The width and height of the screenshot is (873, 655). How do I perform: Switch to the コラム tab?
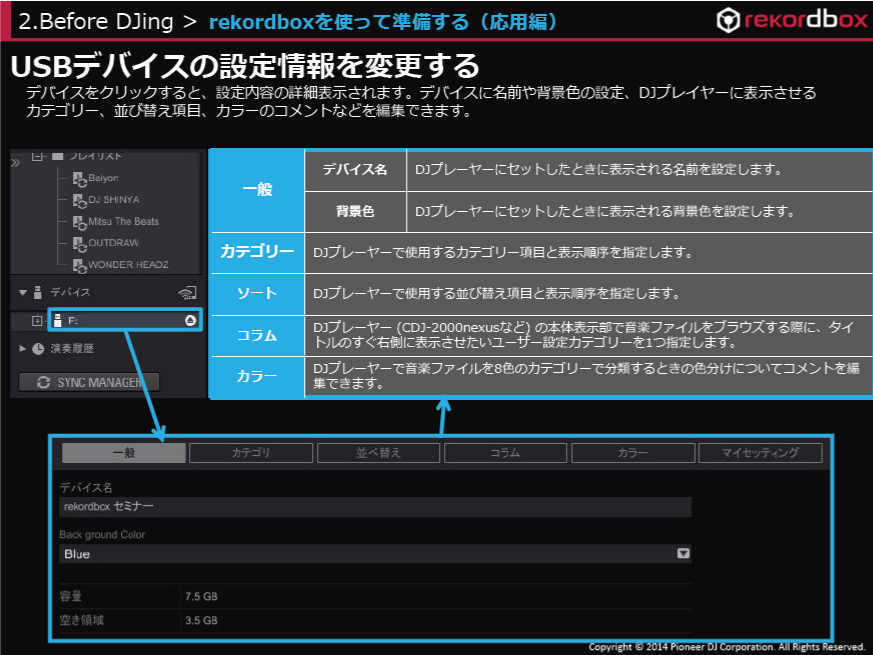506,453
